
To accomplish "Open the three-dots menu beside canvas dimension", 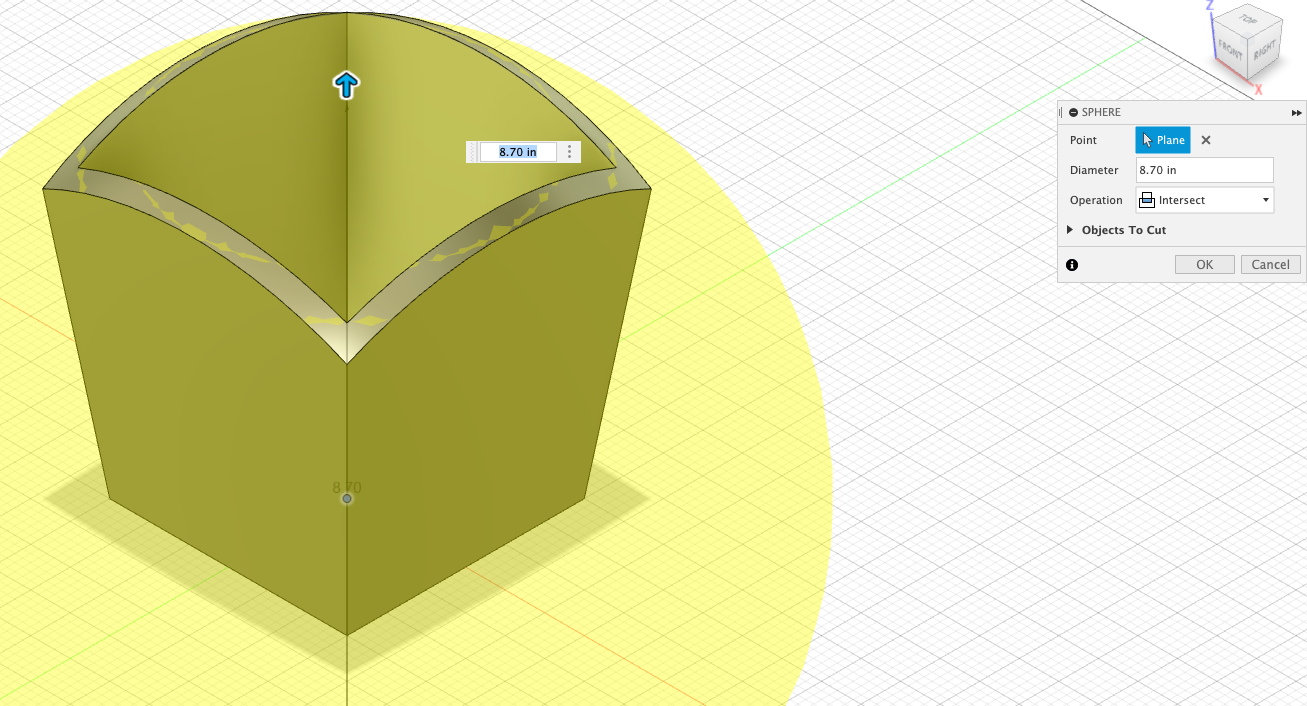I will pos(569,152).
